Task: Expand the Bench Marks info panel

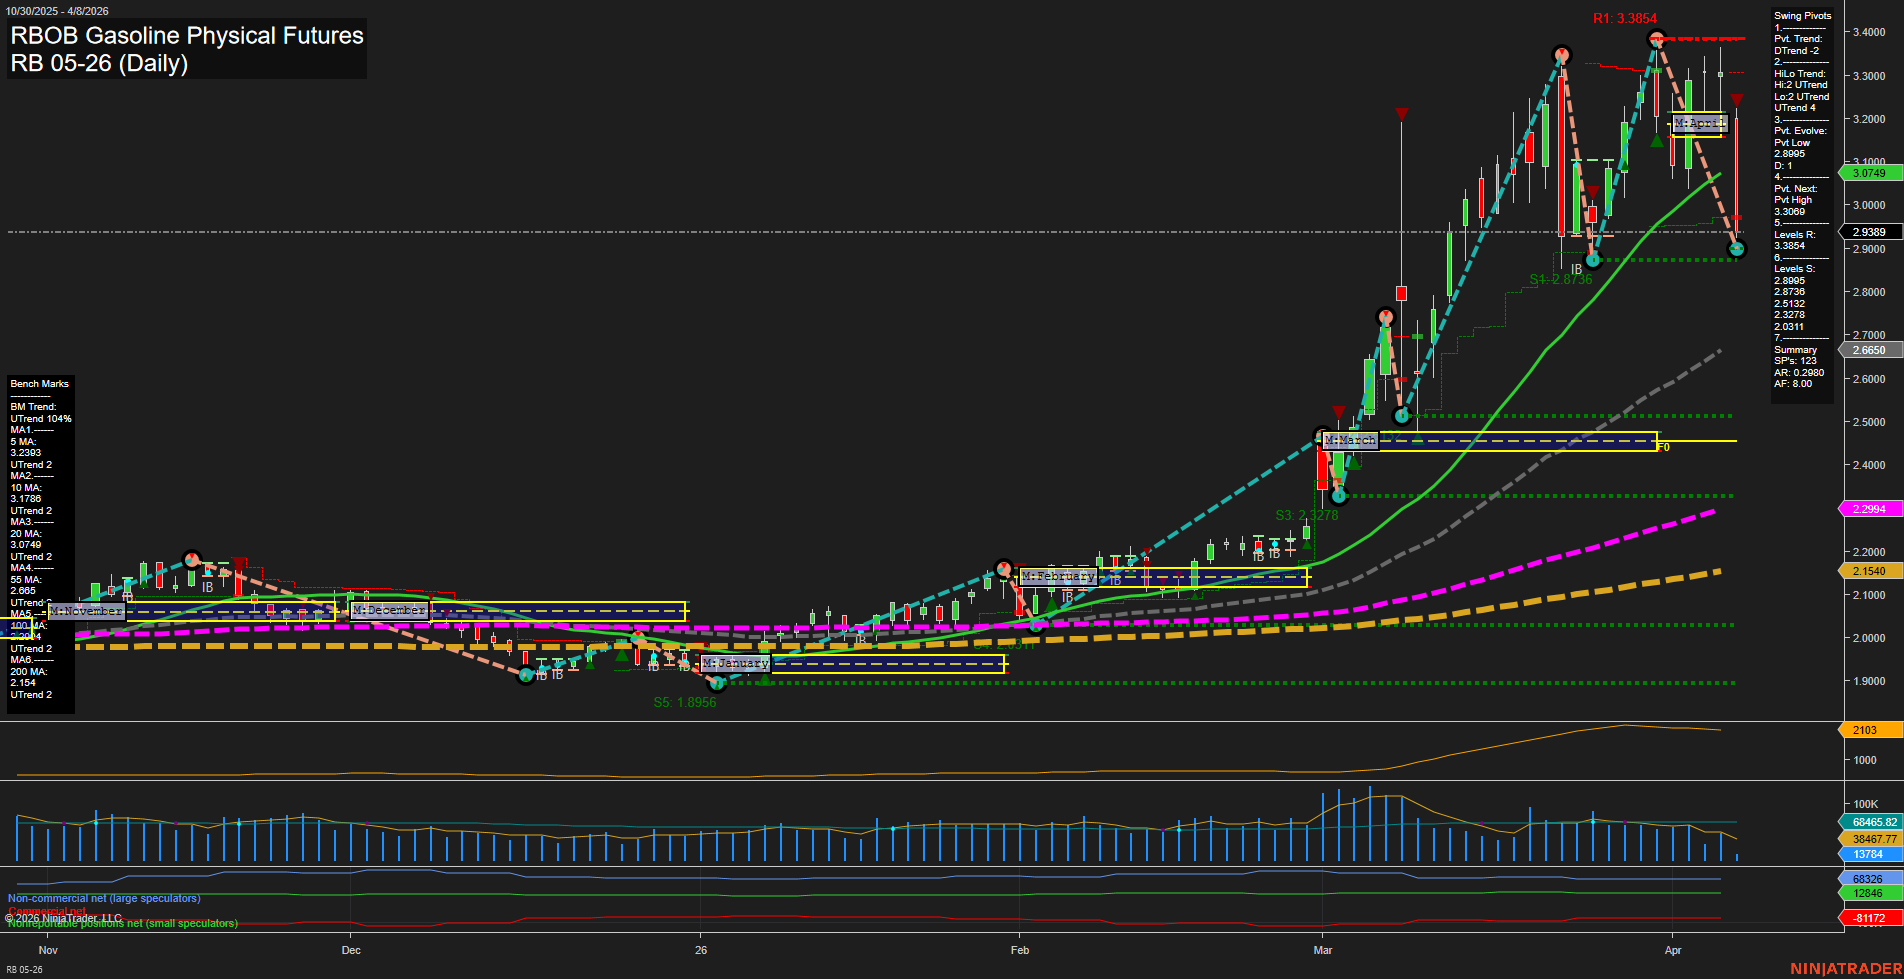Action: (x=39, y=383)
